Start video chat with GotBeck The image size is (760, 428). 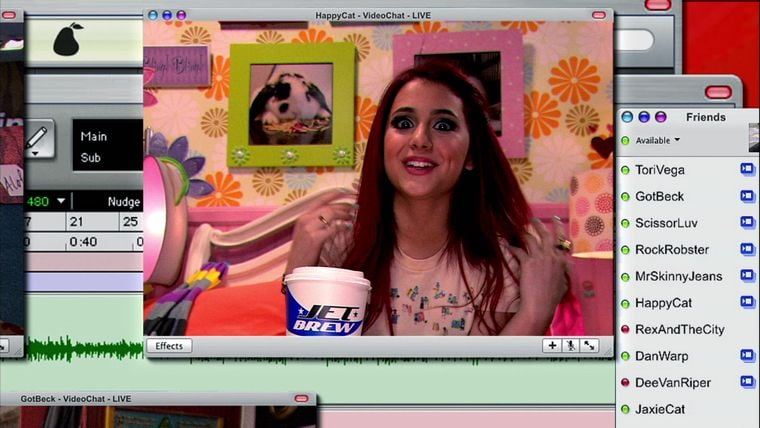[747, 196]
